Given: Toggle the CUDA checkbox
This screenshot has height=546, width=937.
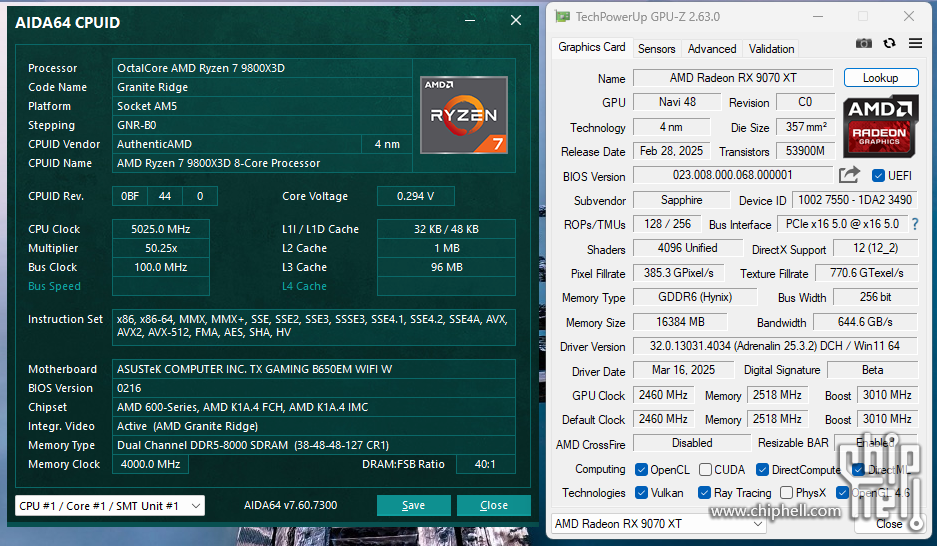Looking at the screenshot, I should point(705,470).
